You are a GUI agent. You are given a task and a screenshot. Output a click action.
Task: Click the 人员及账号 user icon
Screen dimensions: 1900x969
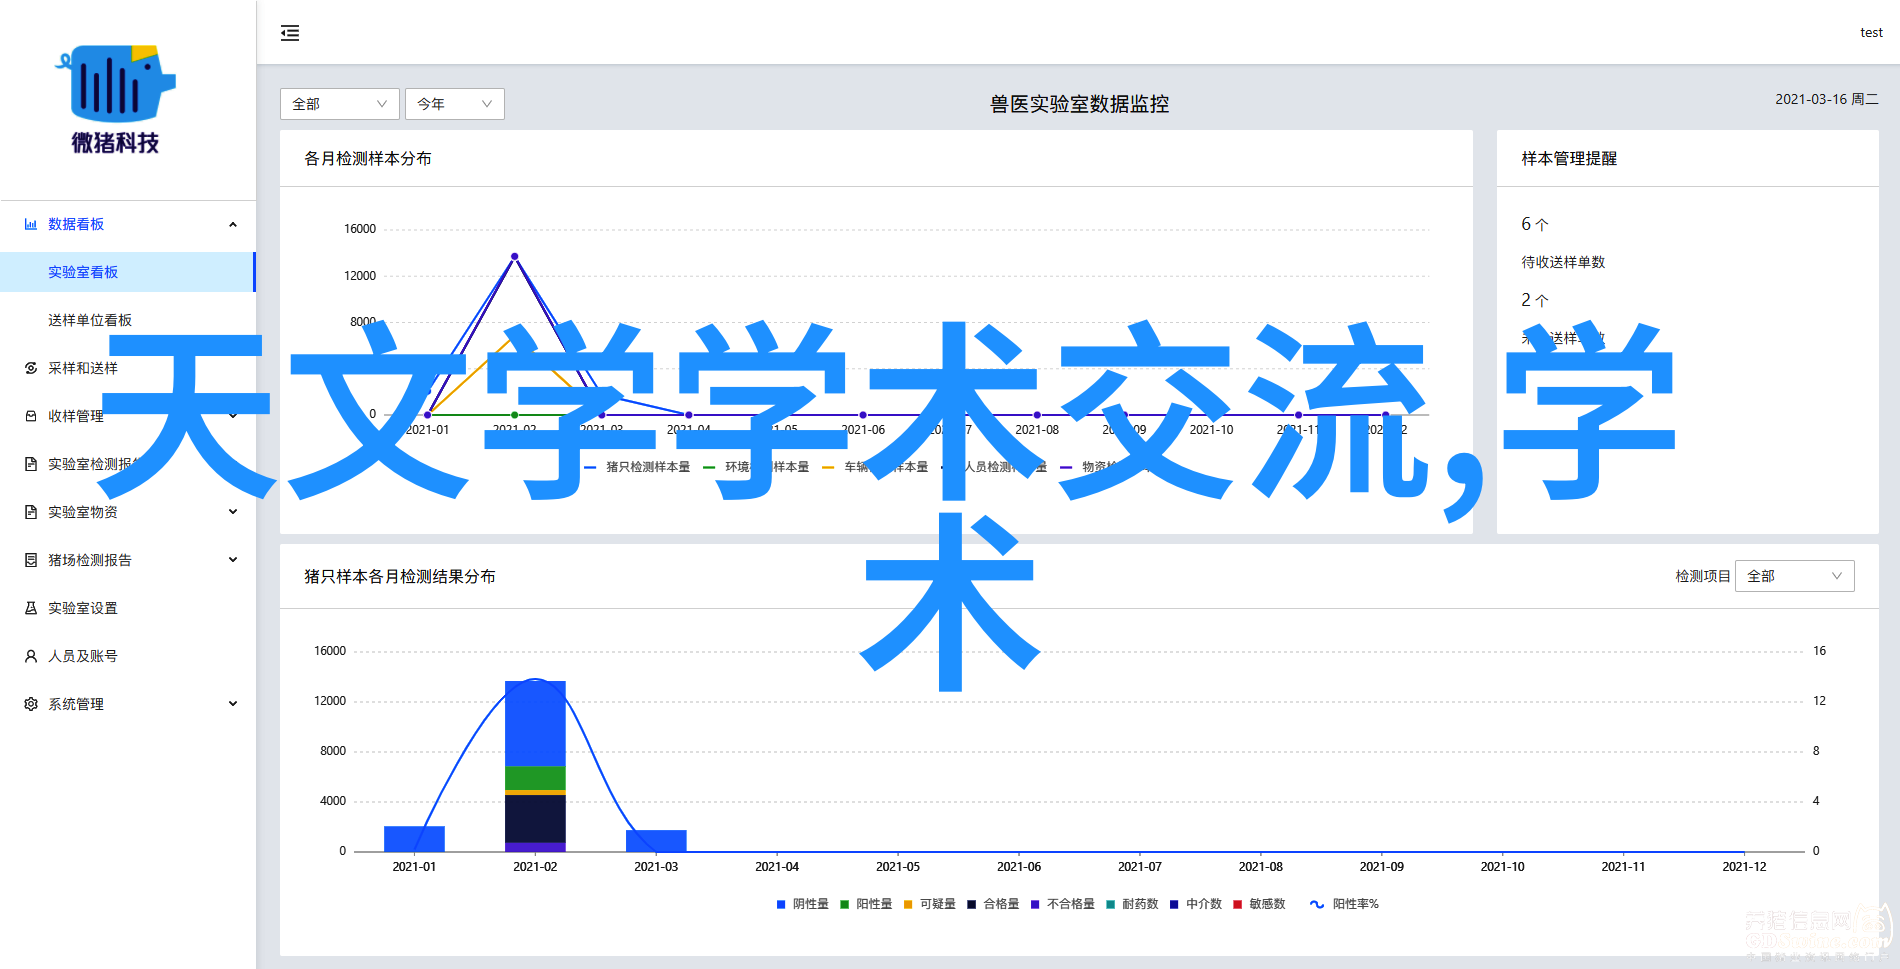point(31,656)
